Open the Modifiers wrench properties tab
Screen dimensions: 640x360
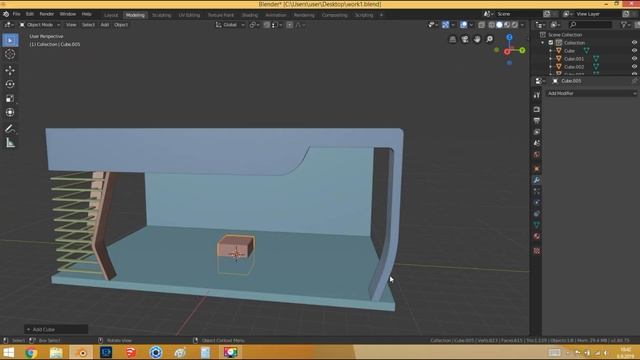pos(537,180)
